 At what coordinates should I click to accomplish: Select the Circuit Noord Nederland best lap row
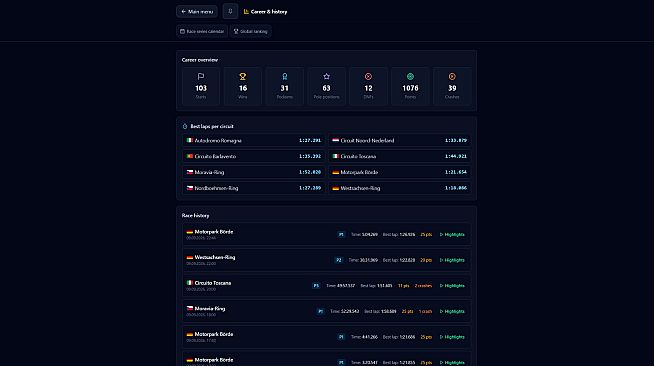[x=400, y=140]
